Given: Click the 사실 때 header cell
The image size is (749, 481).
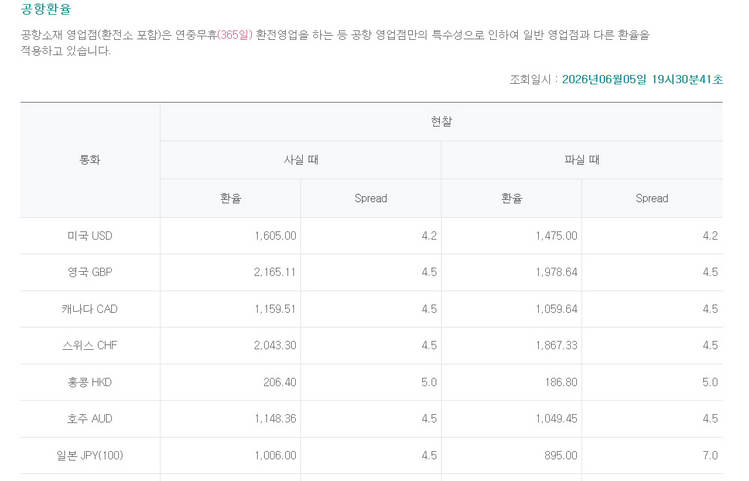Looking at the screenshot, I should pos(301,160).
